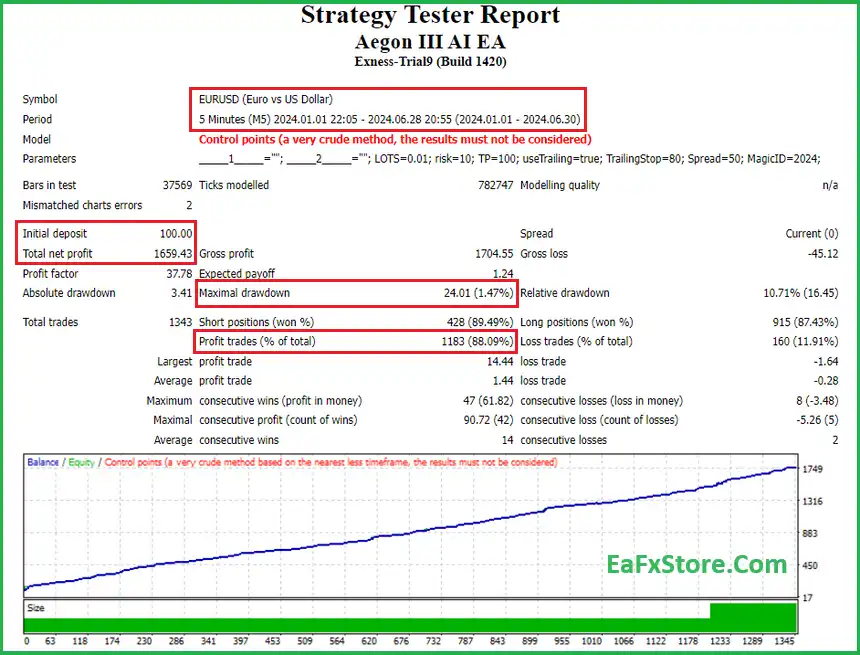Screen dimensions: 860x655
Task: Click Profit trades value 1183 (88.09%)
Action: [x=477, y=341]
